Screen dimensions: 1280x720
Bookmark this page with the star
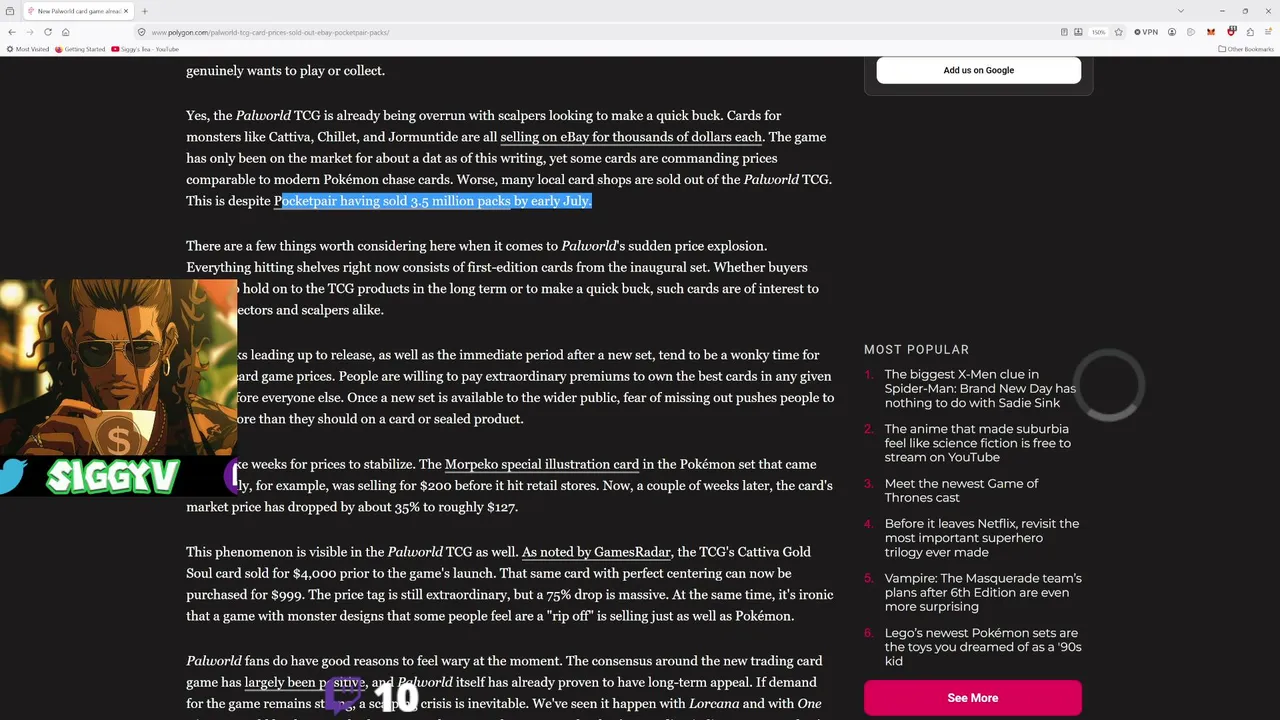1119,32
